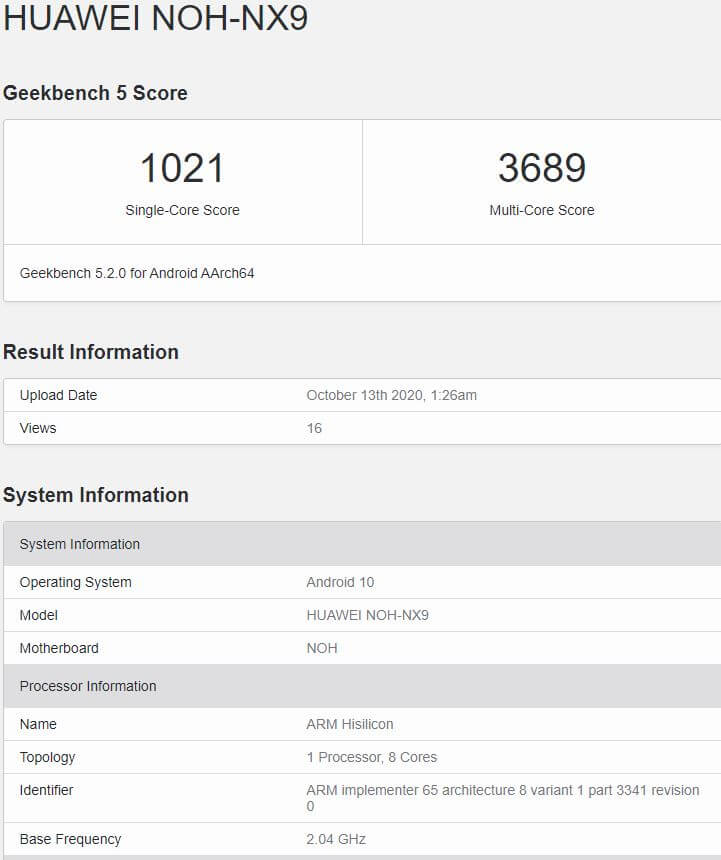Click the Result Information heading
721x860 pixels.
pyautogui.click(x=90, y=352)
